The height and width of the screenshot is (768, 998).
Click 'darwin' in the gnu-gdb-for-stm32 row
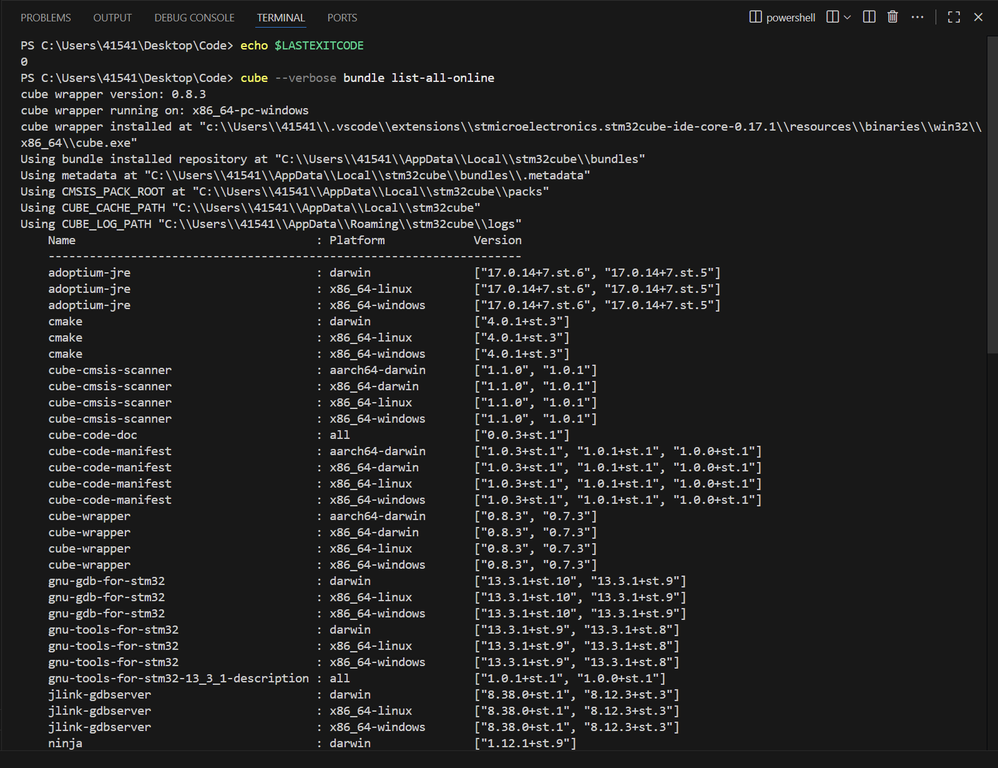tap(350, 581)
